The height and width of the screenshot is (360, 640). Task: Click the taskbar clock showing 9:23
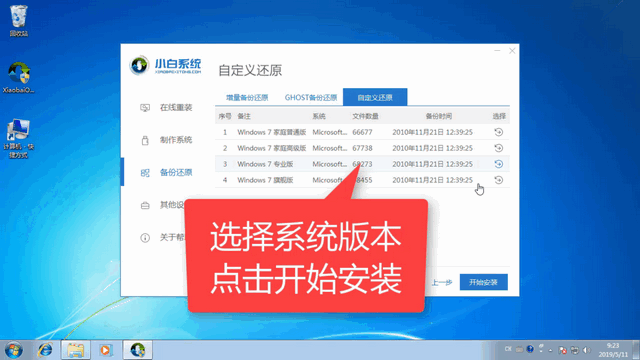613,350
